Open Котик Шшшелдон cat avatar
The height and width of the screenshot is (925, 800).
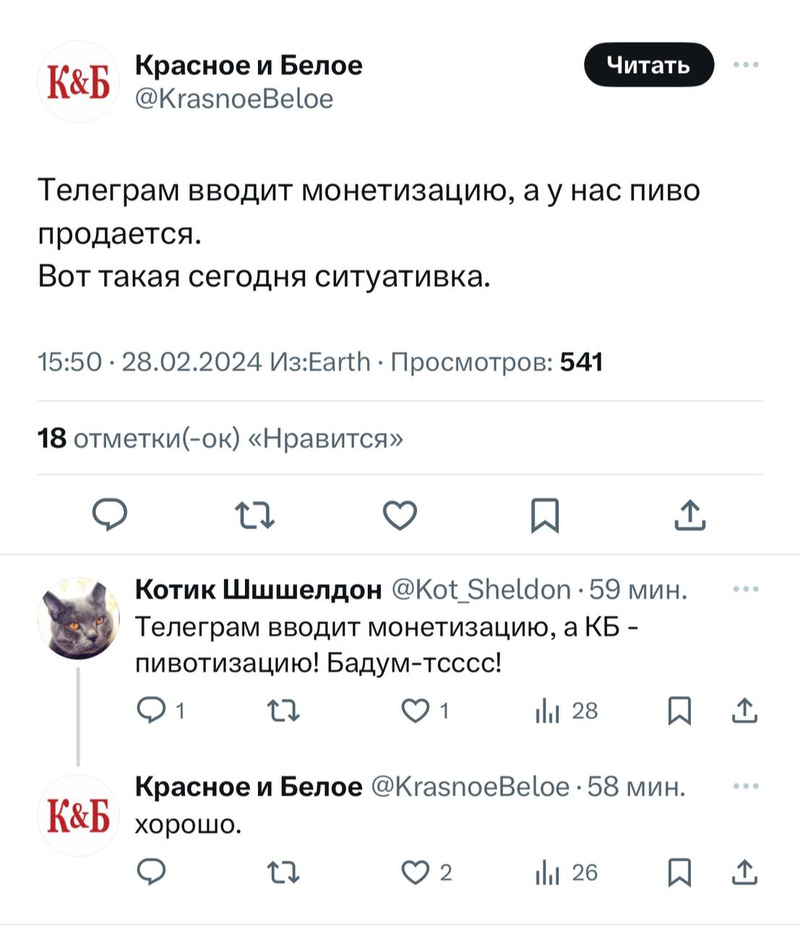click(78, 617)
